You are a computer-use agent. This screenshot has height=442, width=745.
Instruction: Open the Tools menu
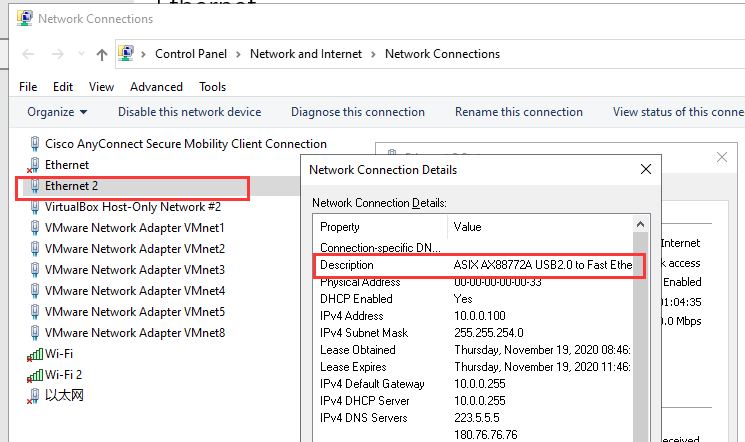[x=212, y=87]
